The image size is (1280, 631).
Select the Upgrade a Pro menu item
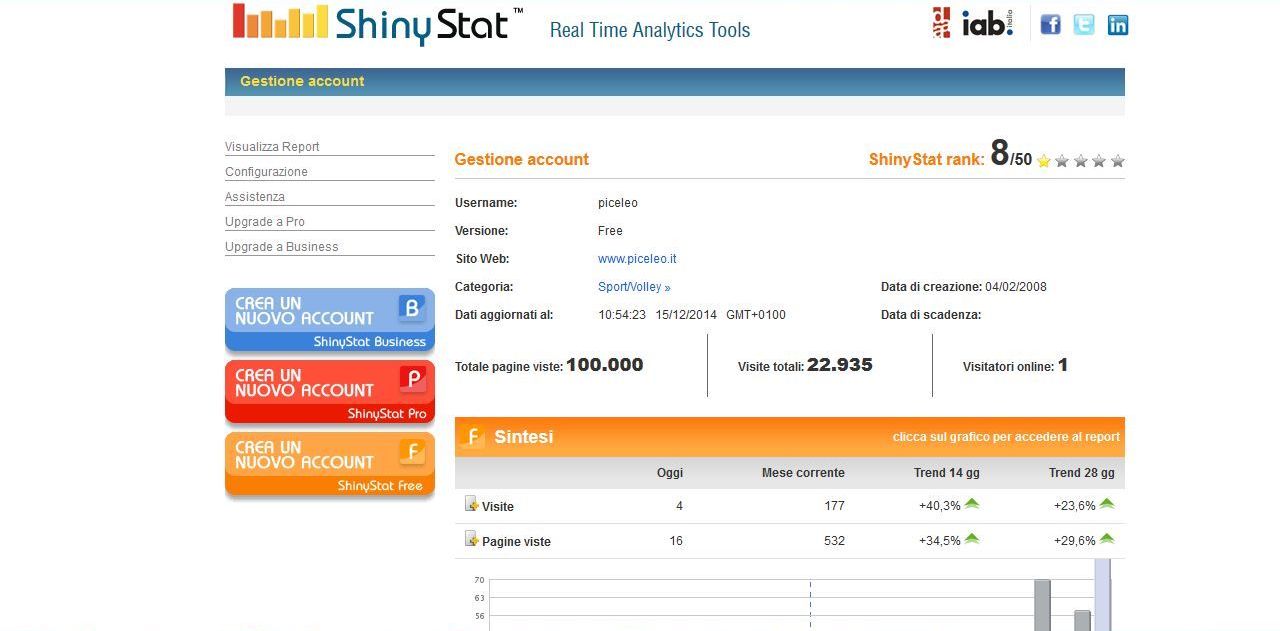[x=265, y=221]
